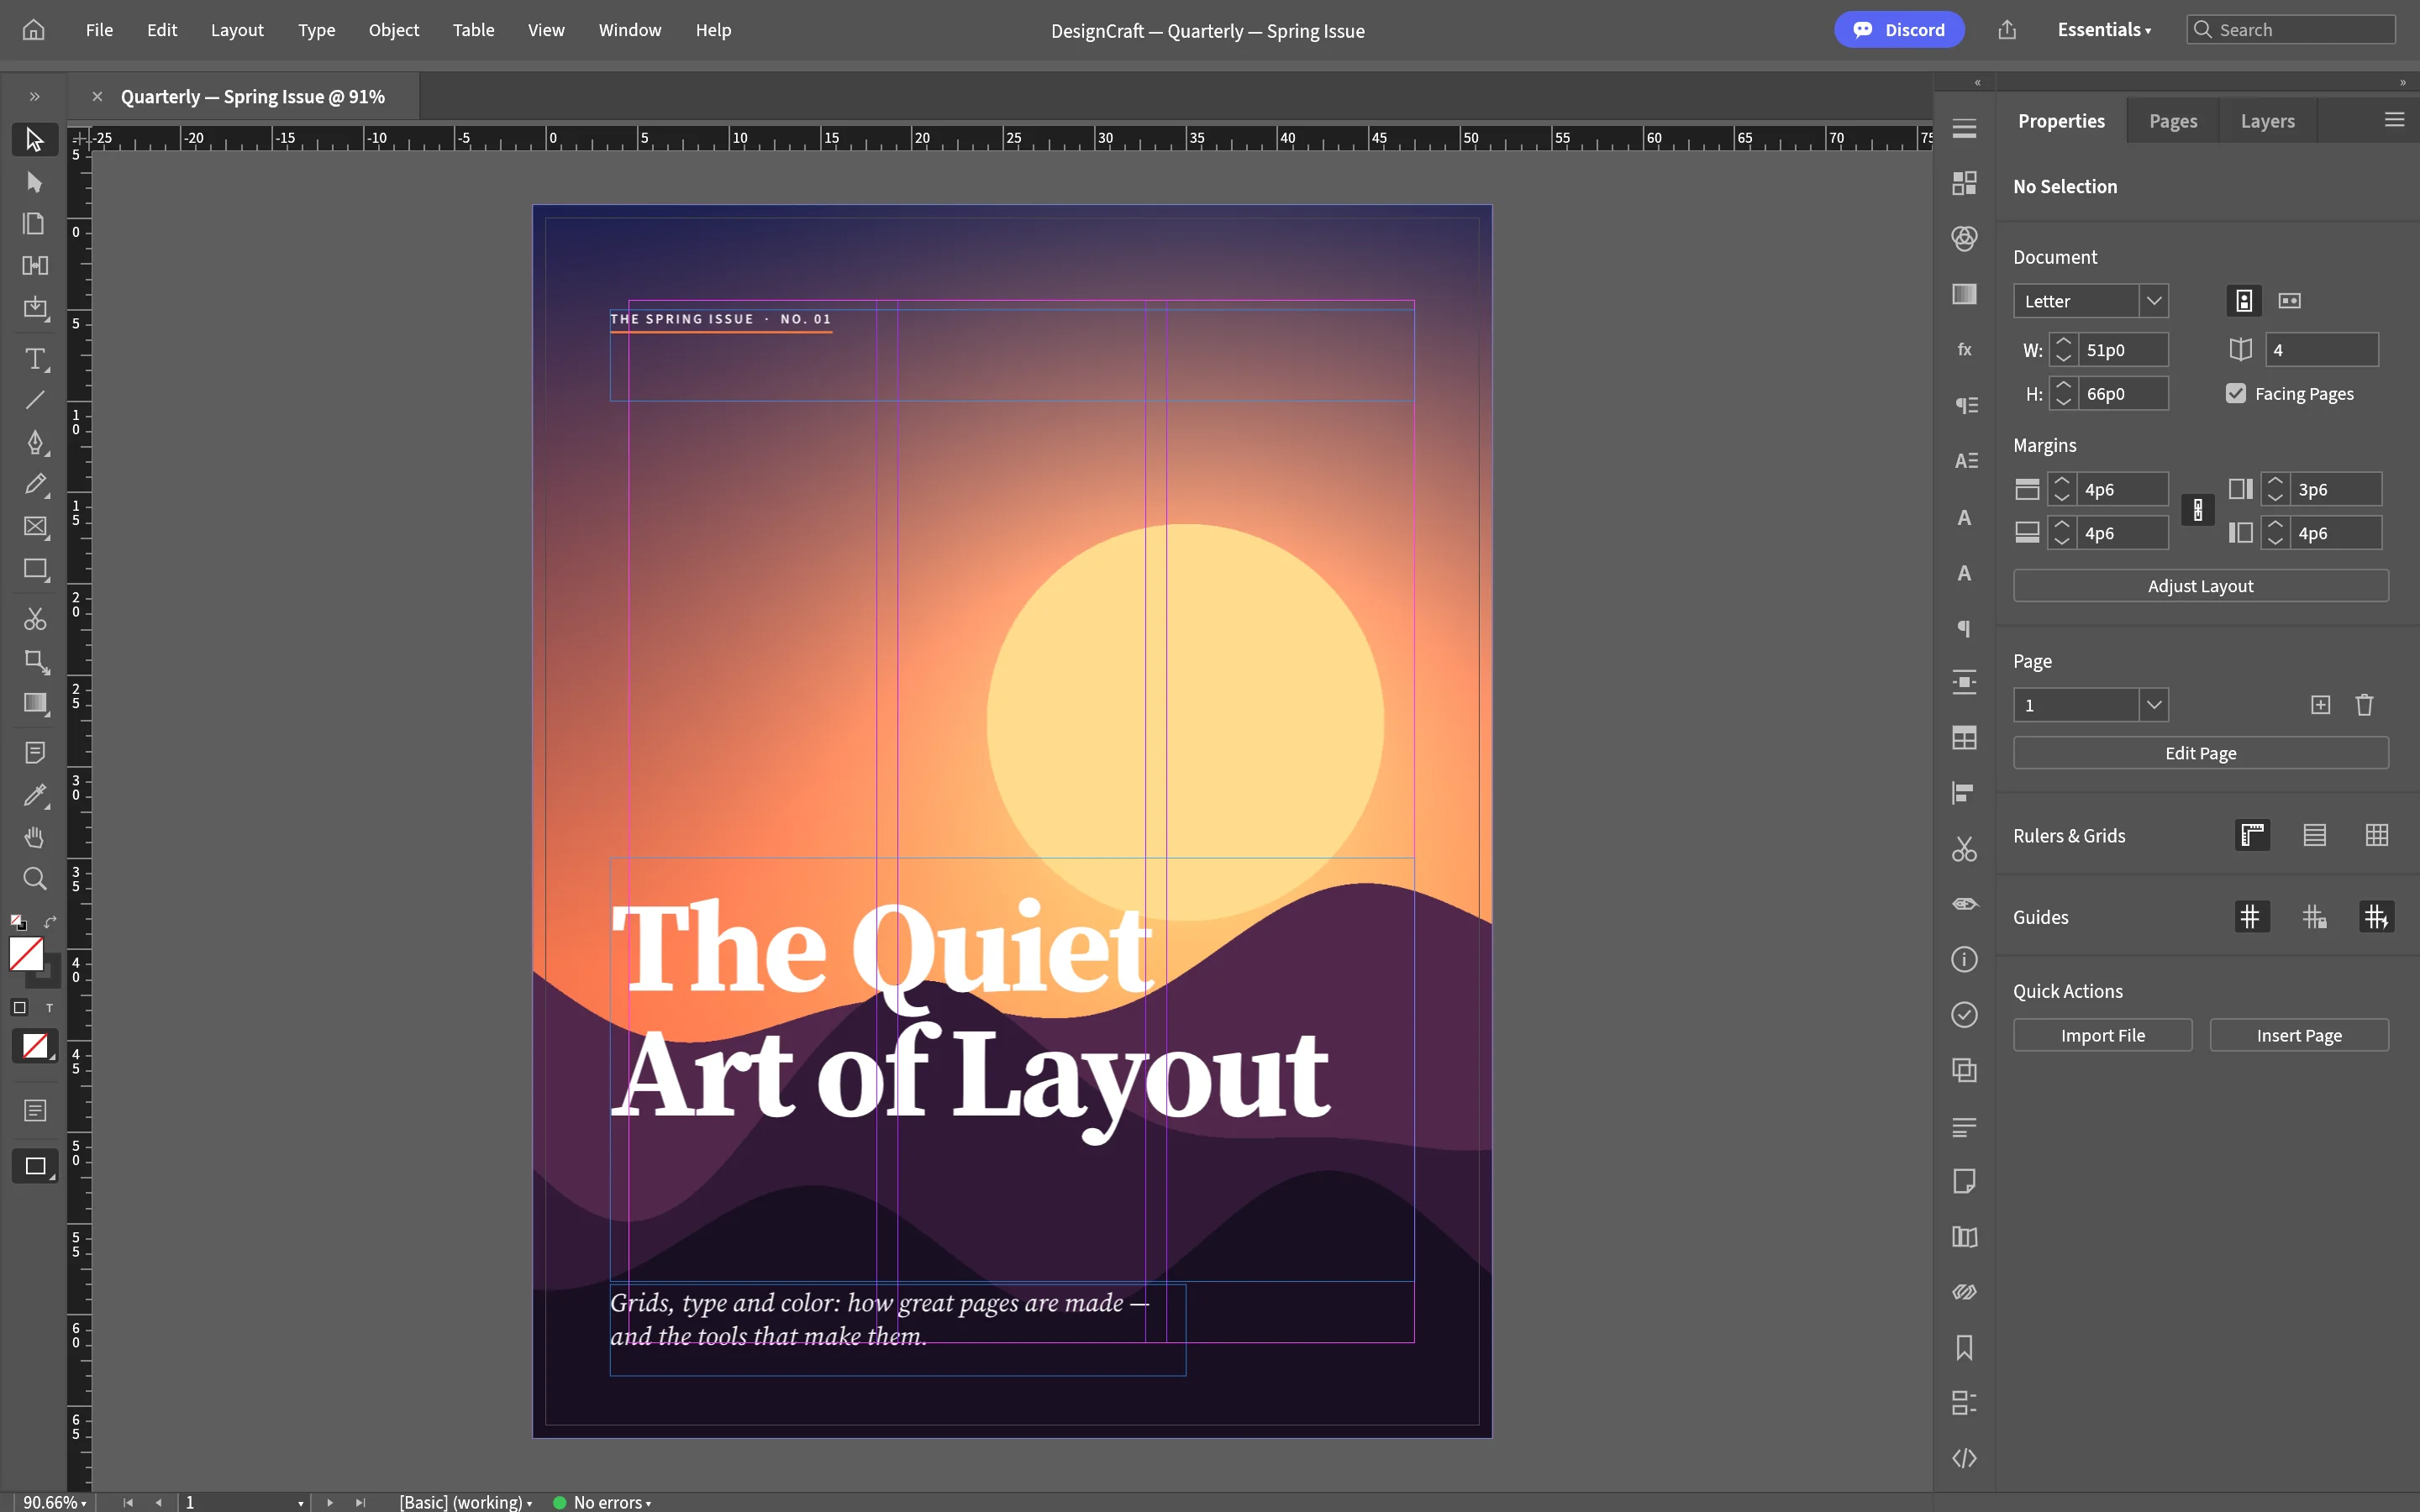Open the Object menu
This screenshot has width=2420, height=1512.
point(394,30)
